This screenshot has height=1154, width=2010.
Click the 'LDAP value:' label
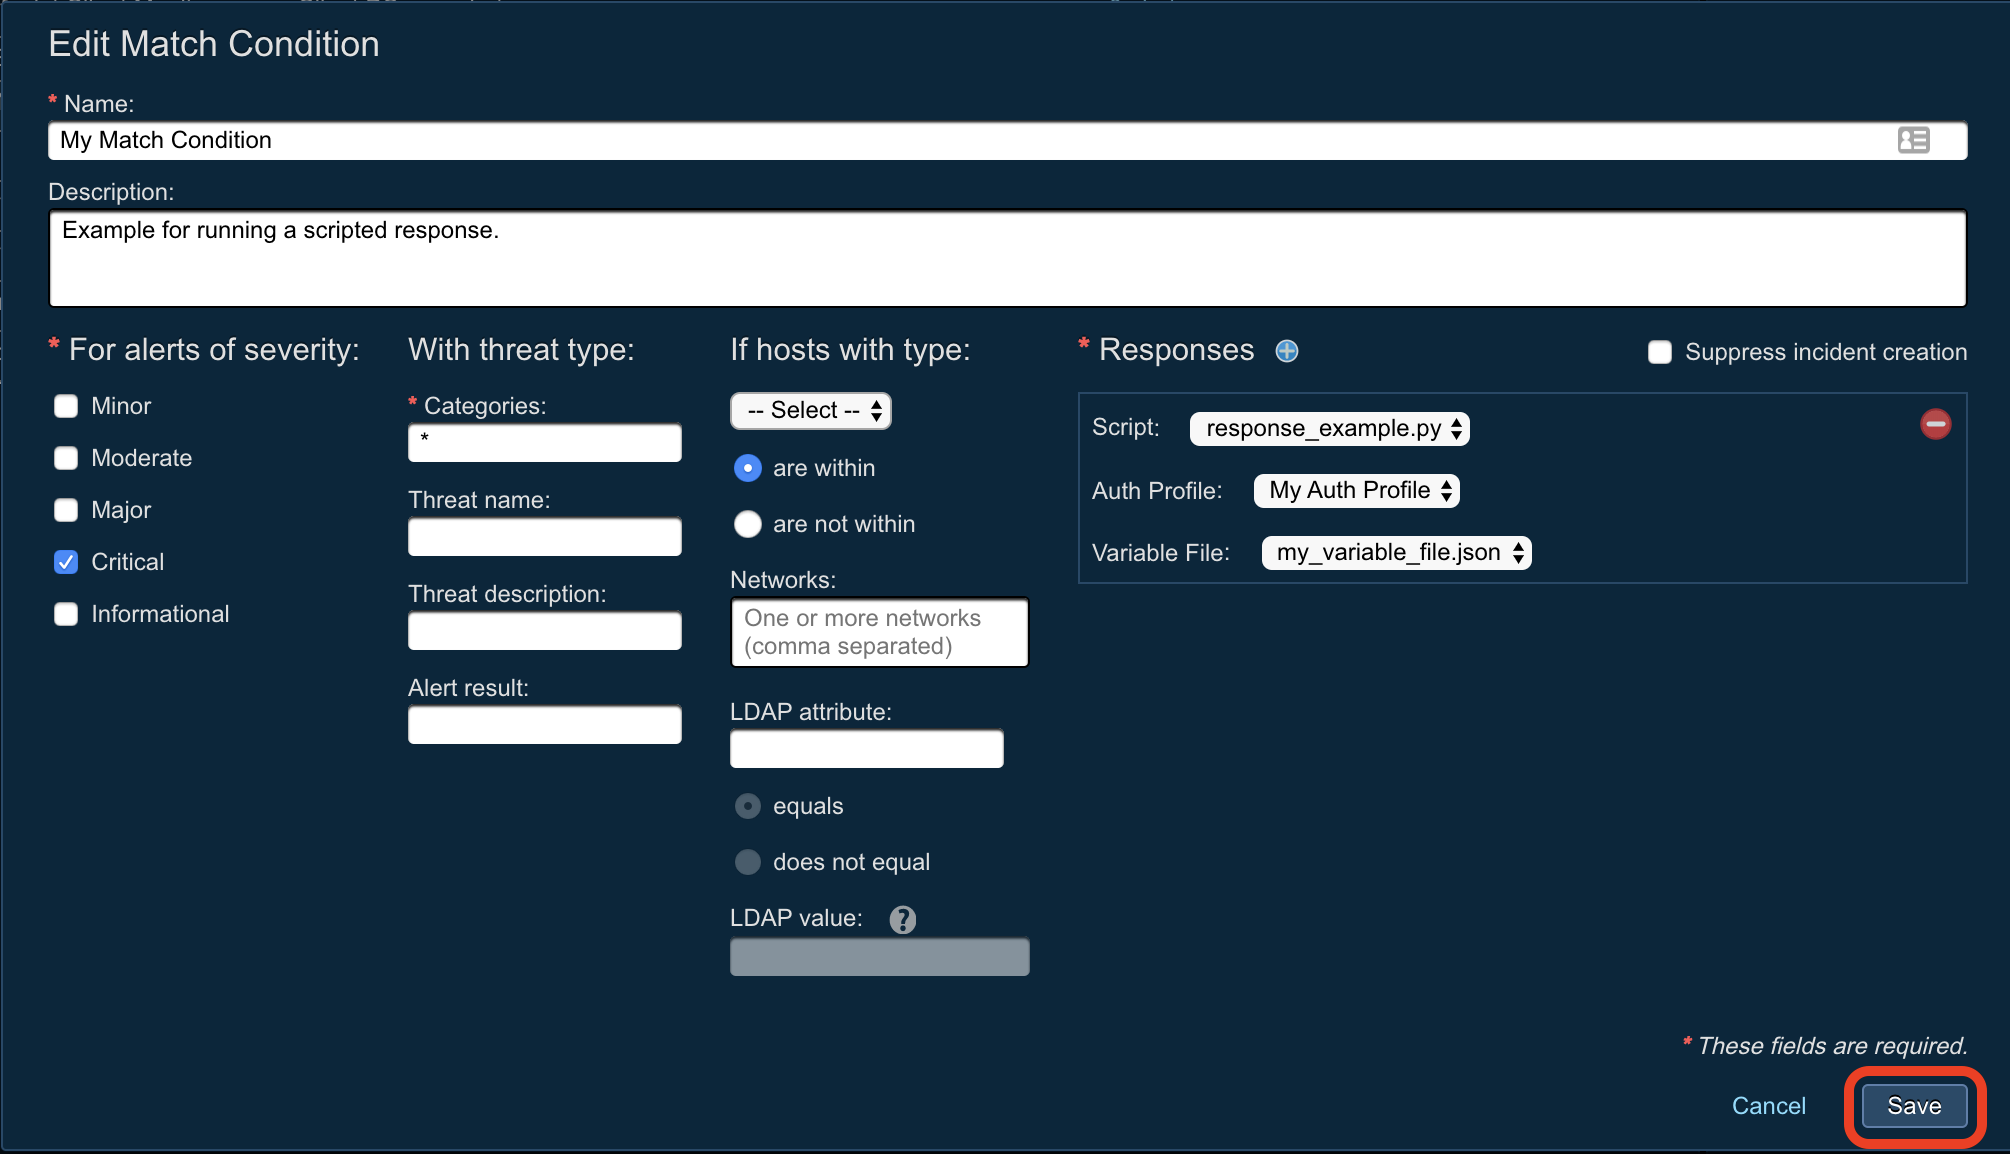[x=796, y=918]
